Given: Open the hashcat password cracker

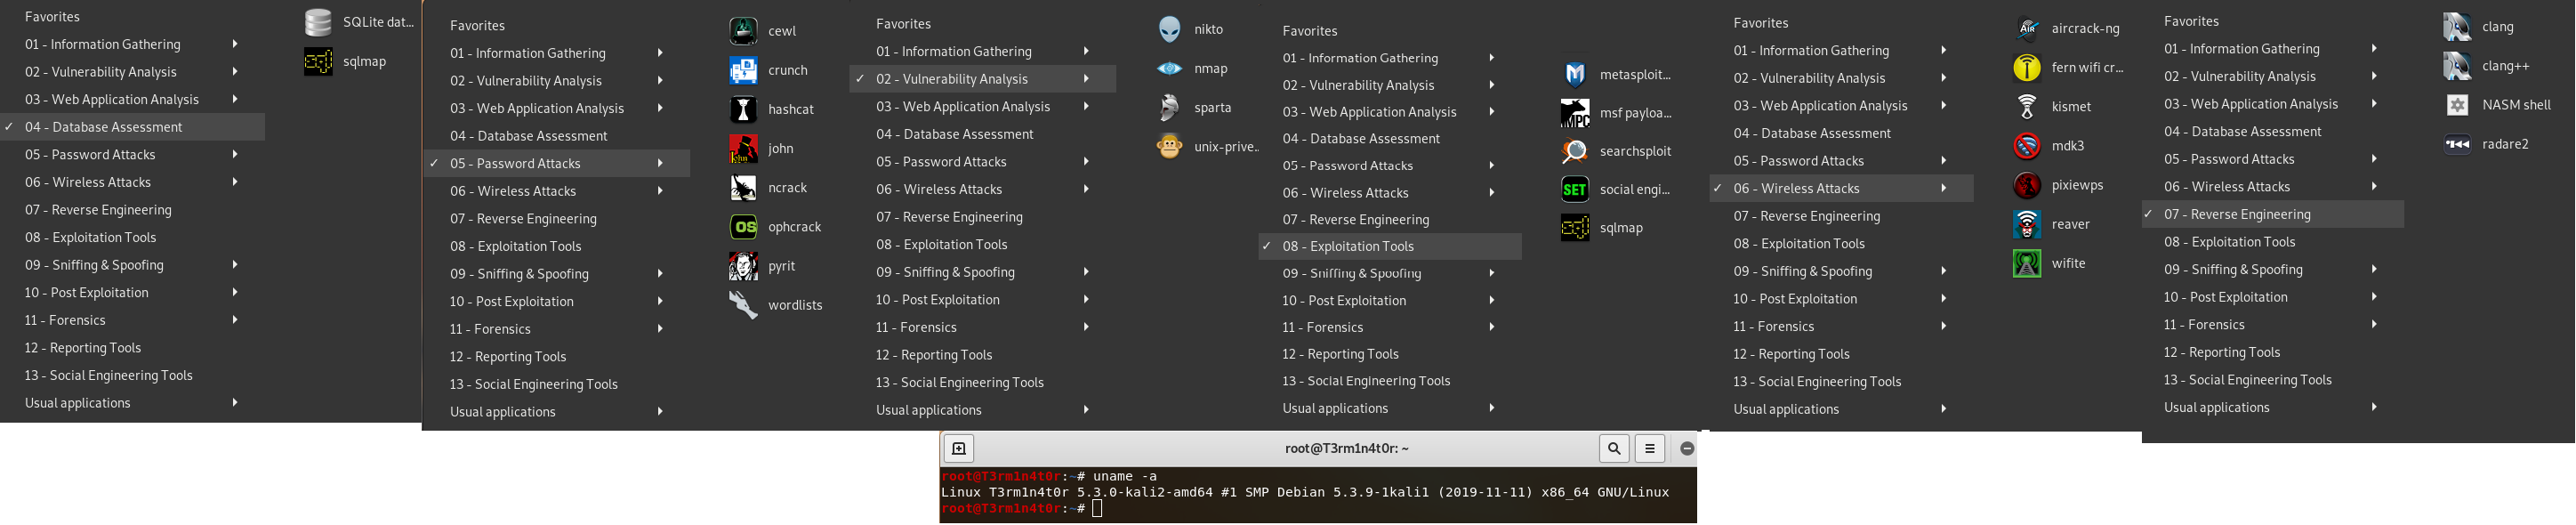Looking at the screenshot, I should click(x=743, y=109).
